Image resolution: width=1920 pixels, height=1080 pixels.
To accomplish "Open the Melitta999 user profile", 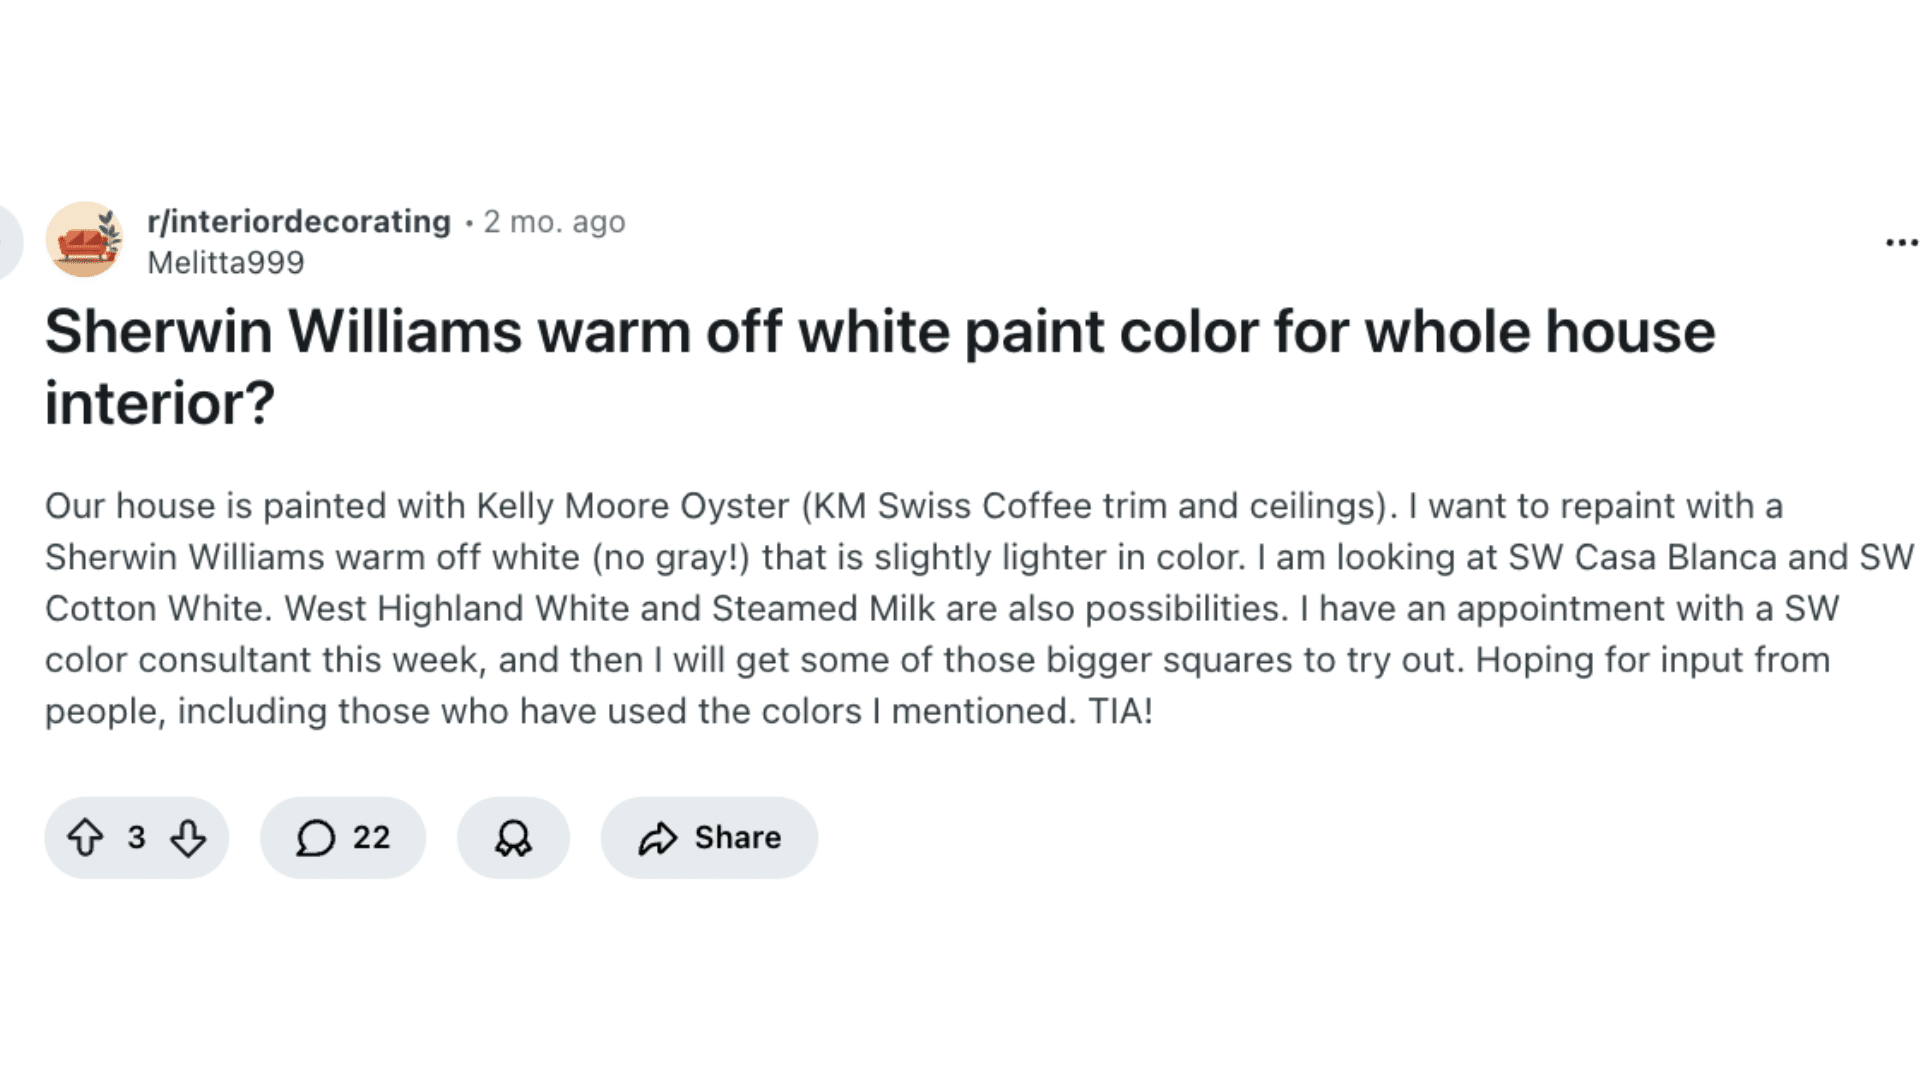I will [x=225, y=263].
